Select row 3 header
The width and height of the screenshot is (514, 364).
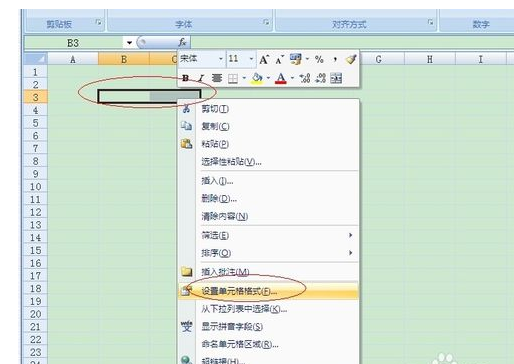(x=35, y=97)
